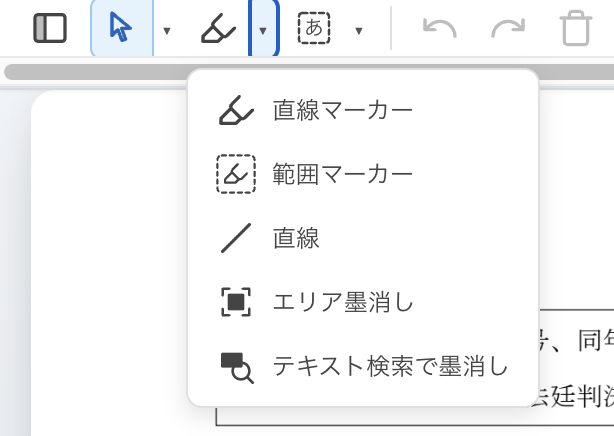Choose 直線マーカー from the menu
Viewport: 614px width, 436px height.
coord(363,110)
